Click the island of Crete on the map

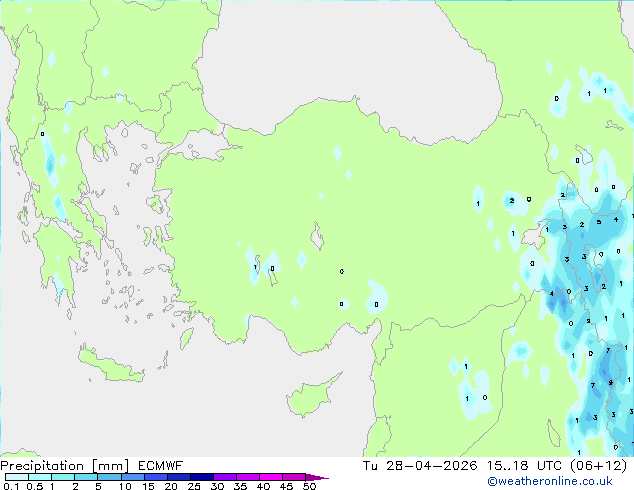click(111, 365)
